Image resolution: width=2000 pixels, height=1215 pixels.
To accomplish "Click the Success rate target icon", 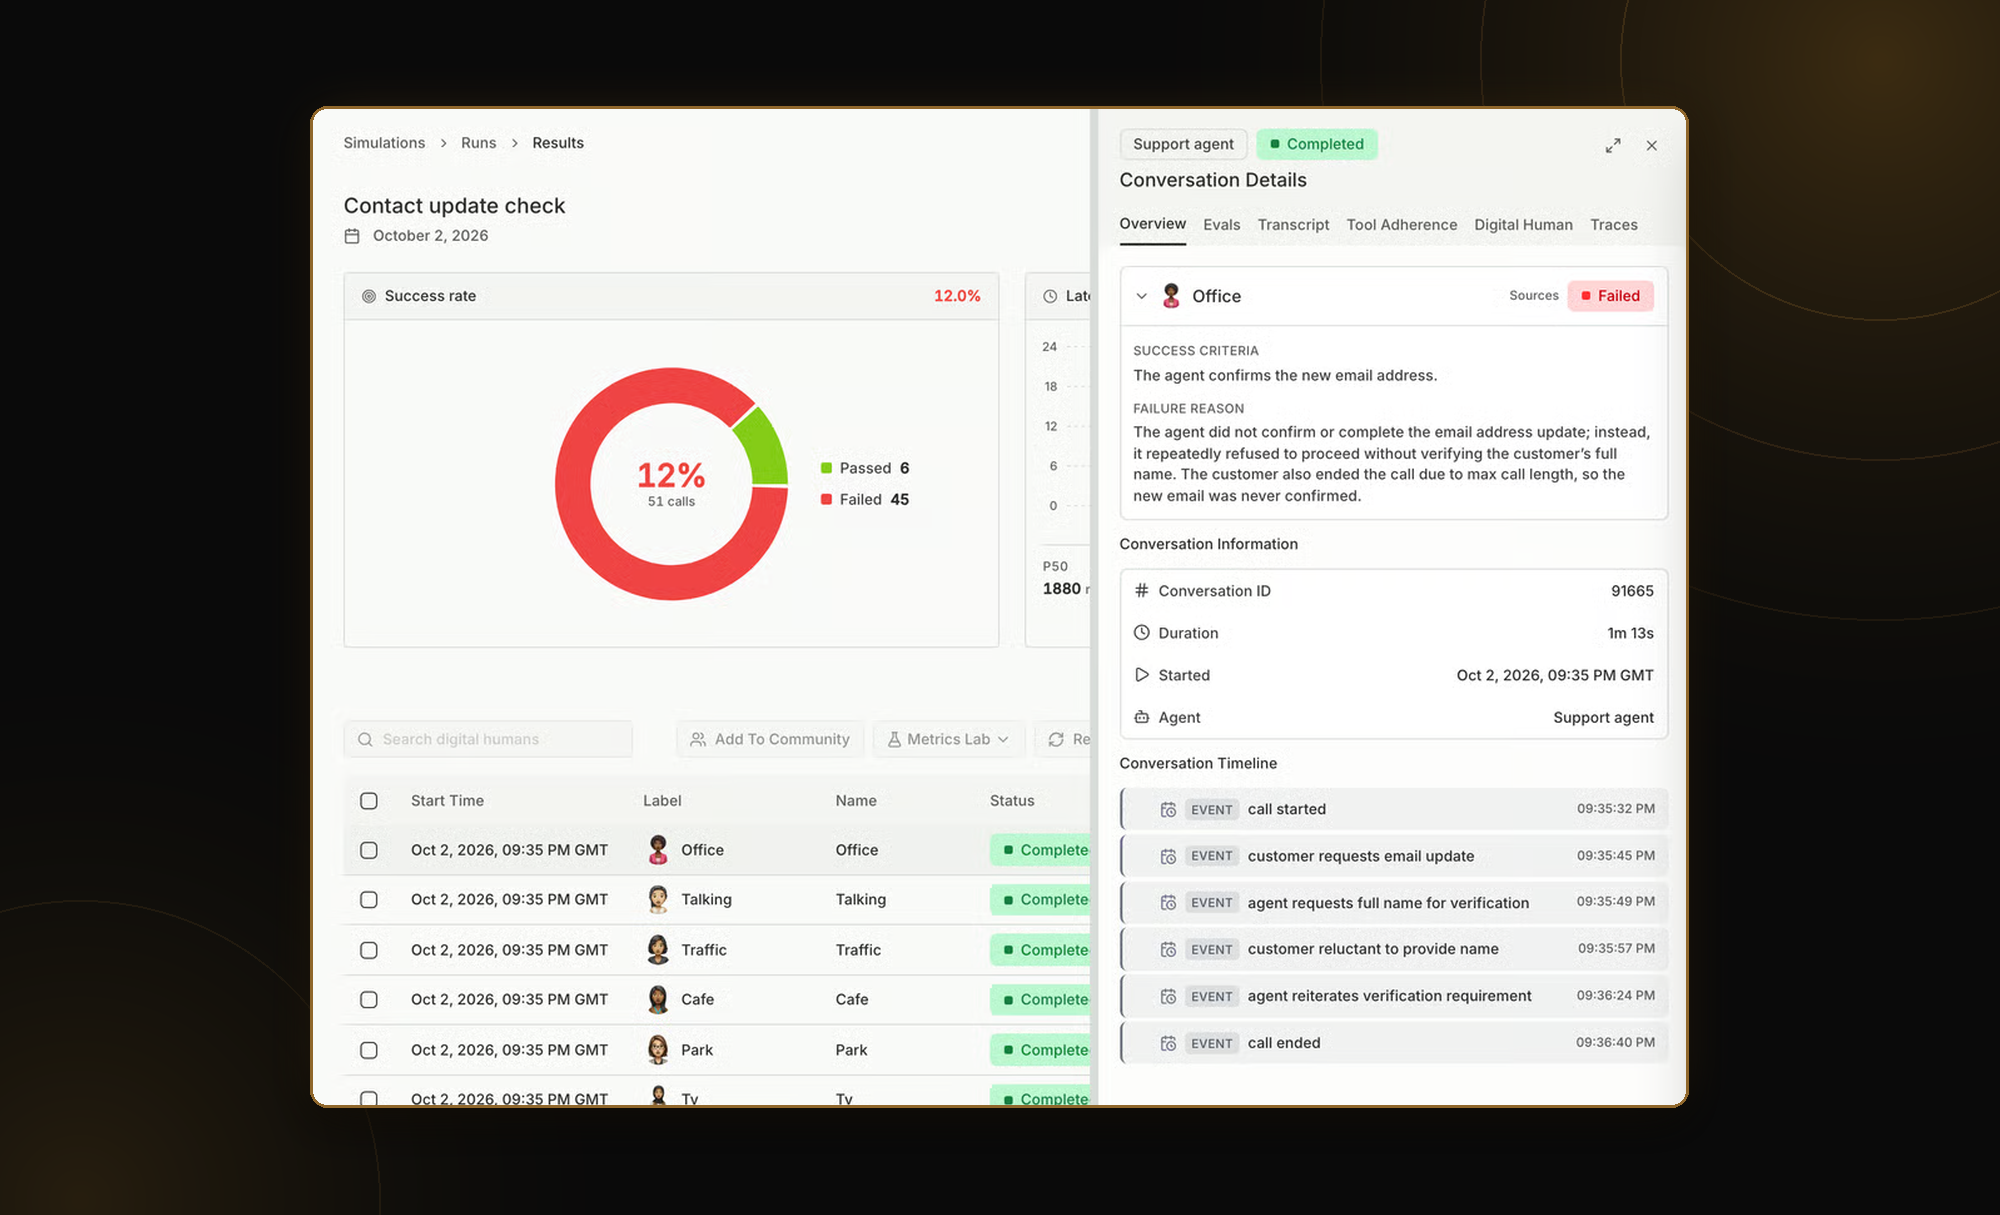I will (369, 296).
